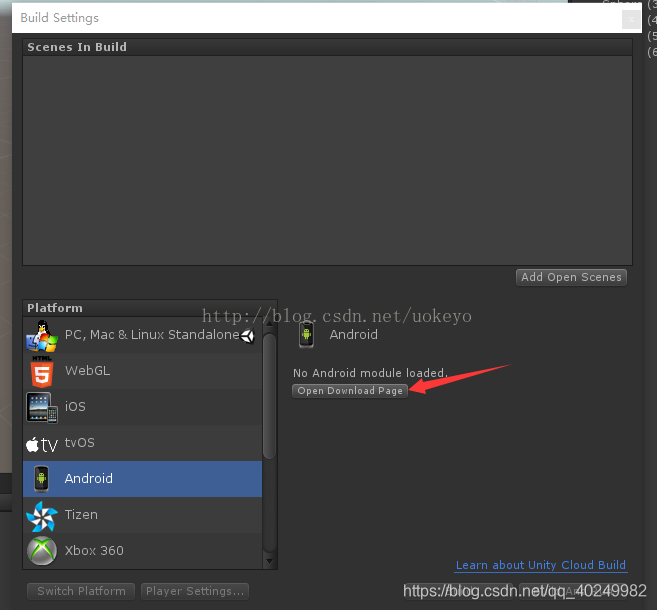The height and width of the screenshot is (610, 657).
Task: Add open scenes to the build
Action: coord(571,277)
